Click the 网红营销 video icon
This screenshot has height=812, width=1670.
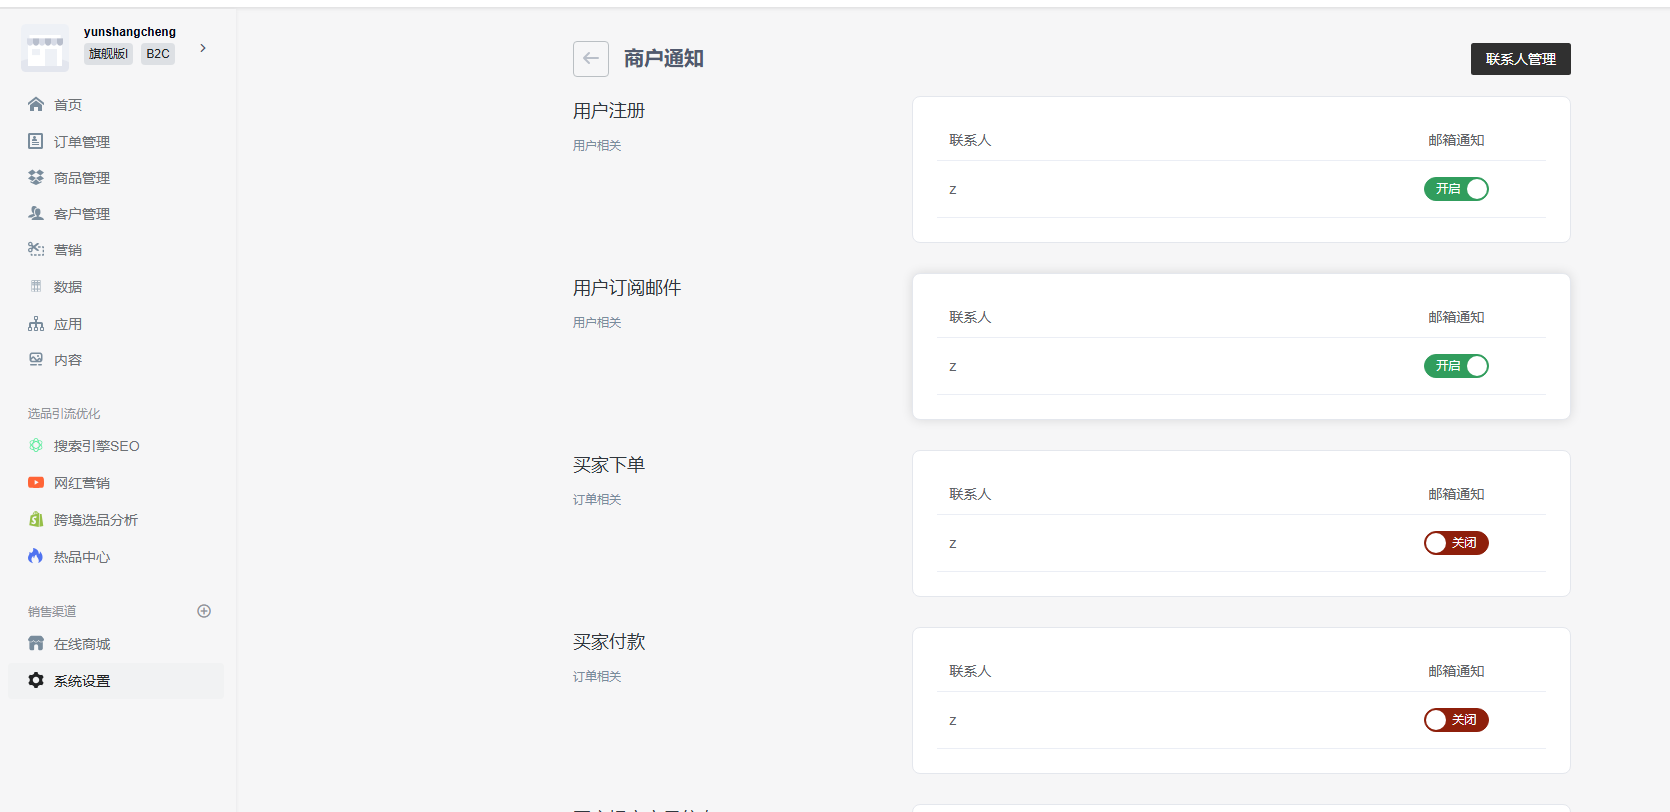click(x=36, y=483)
